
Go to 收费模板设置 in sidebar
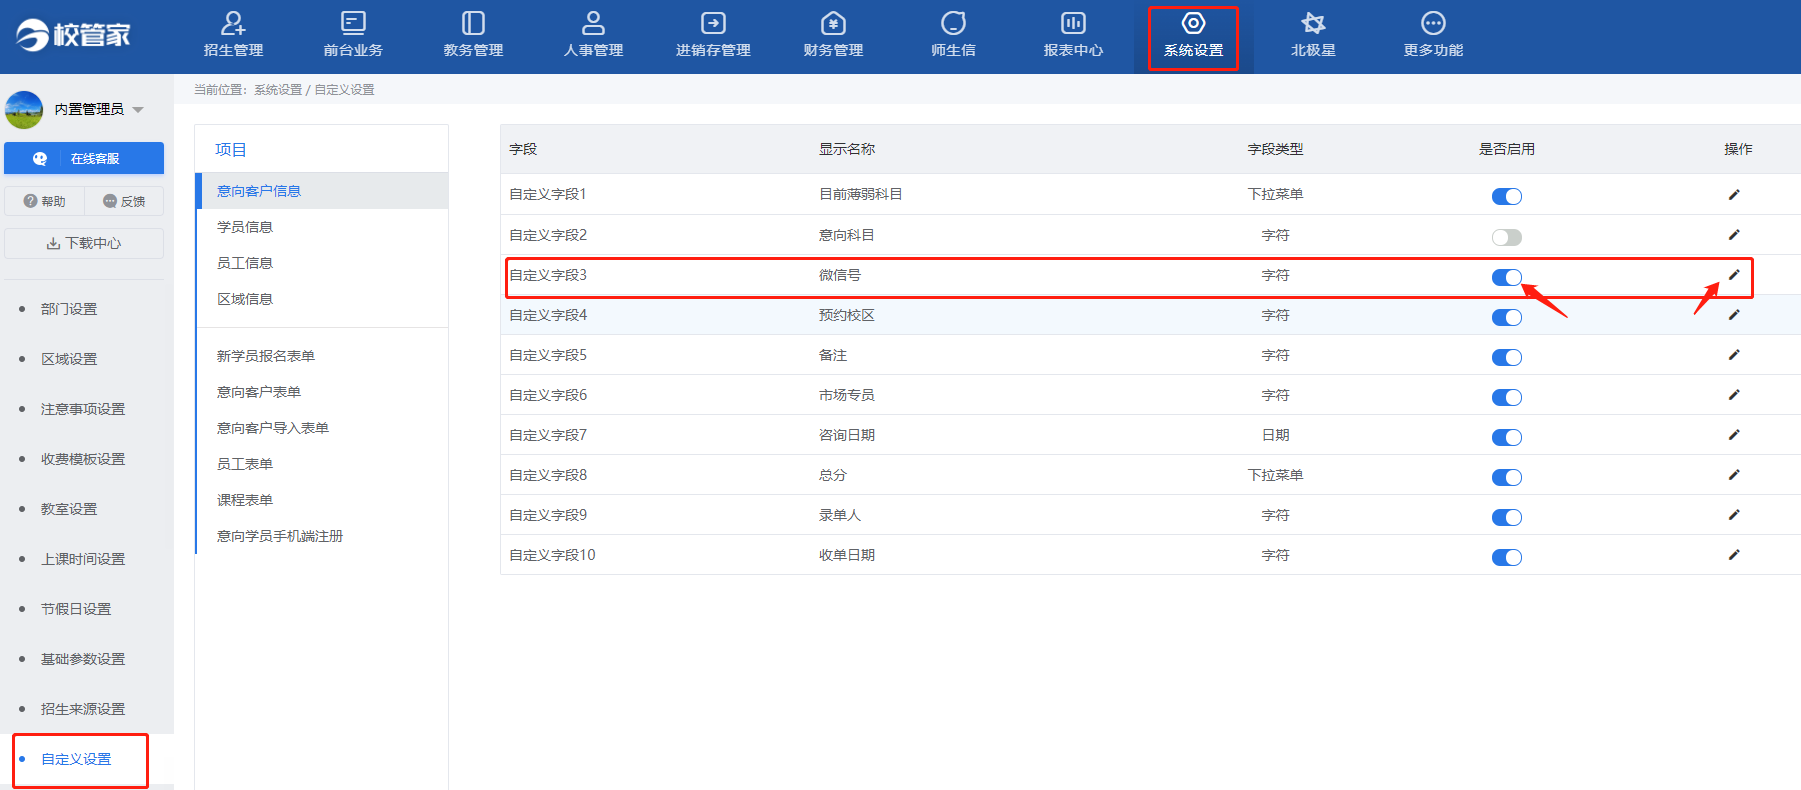coord(83,459)
